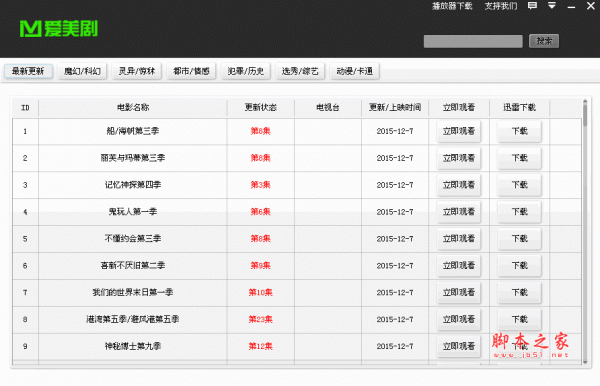Image resolution: width=600 pixels, height=386 pixels.
Task: Select the 不懂约会第三季 title cell
Action: pyautogui.click(x=133, y=239)
